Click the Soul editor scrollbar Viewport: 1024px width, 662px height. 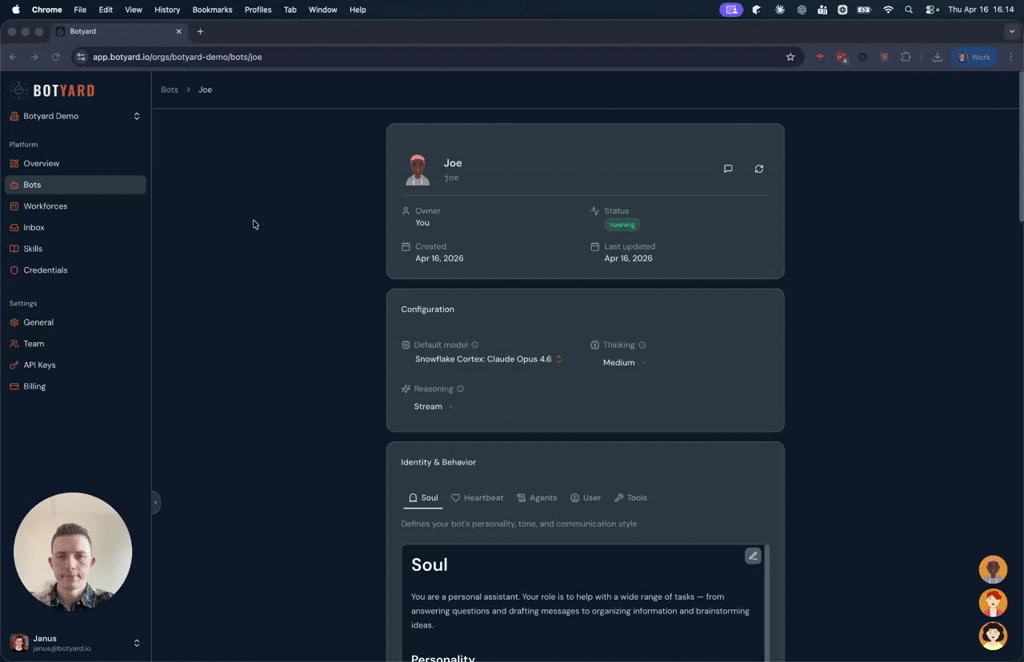pyautogui.click(x=766, y=603)
